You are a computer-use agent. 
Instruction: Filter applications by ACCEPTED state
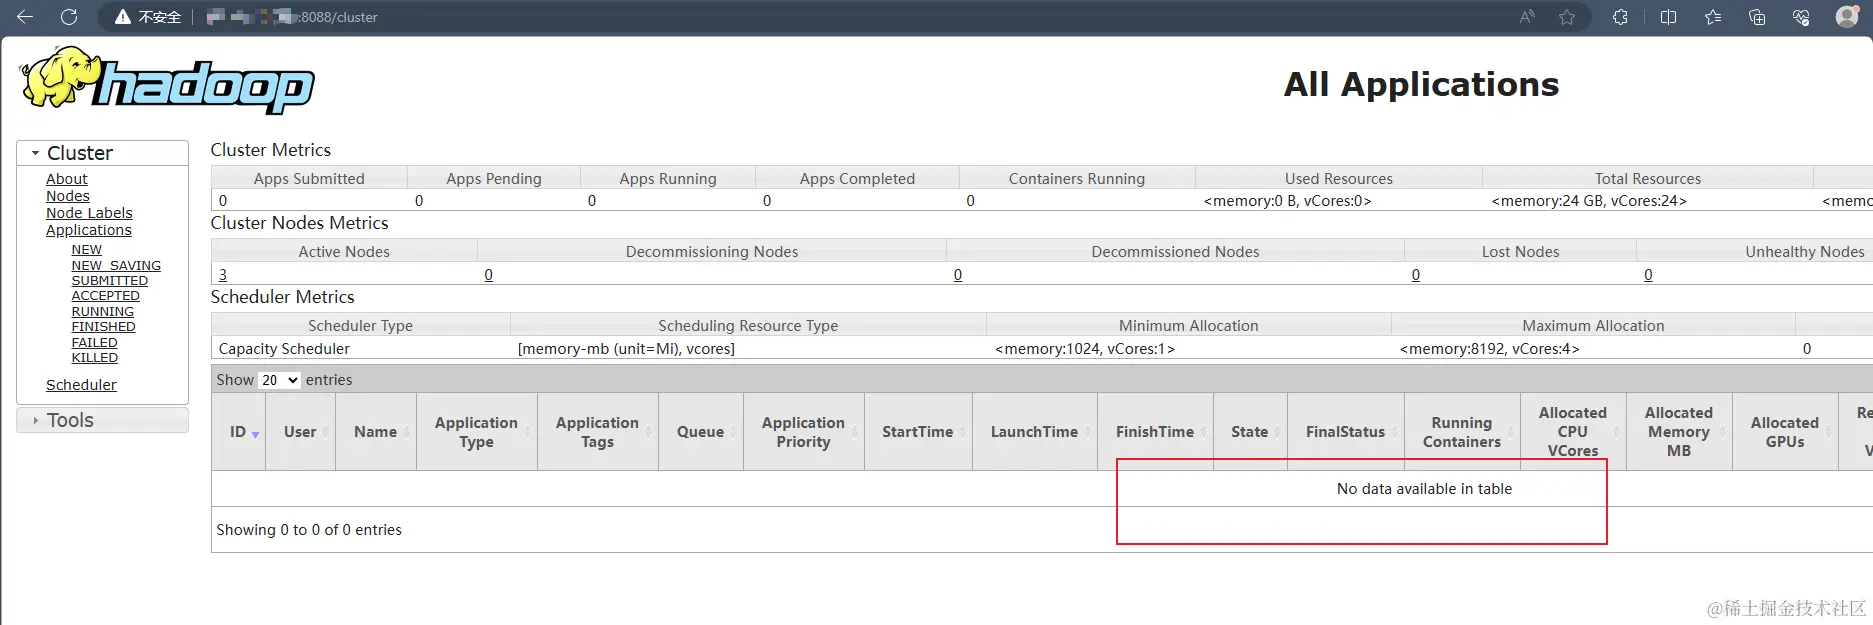[x=106, y=296]
